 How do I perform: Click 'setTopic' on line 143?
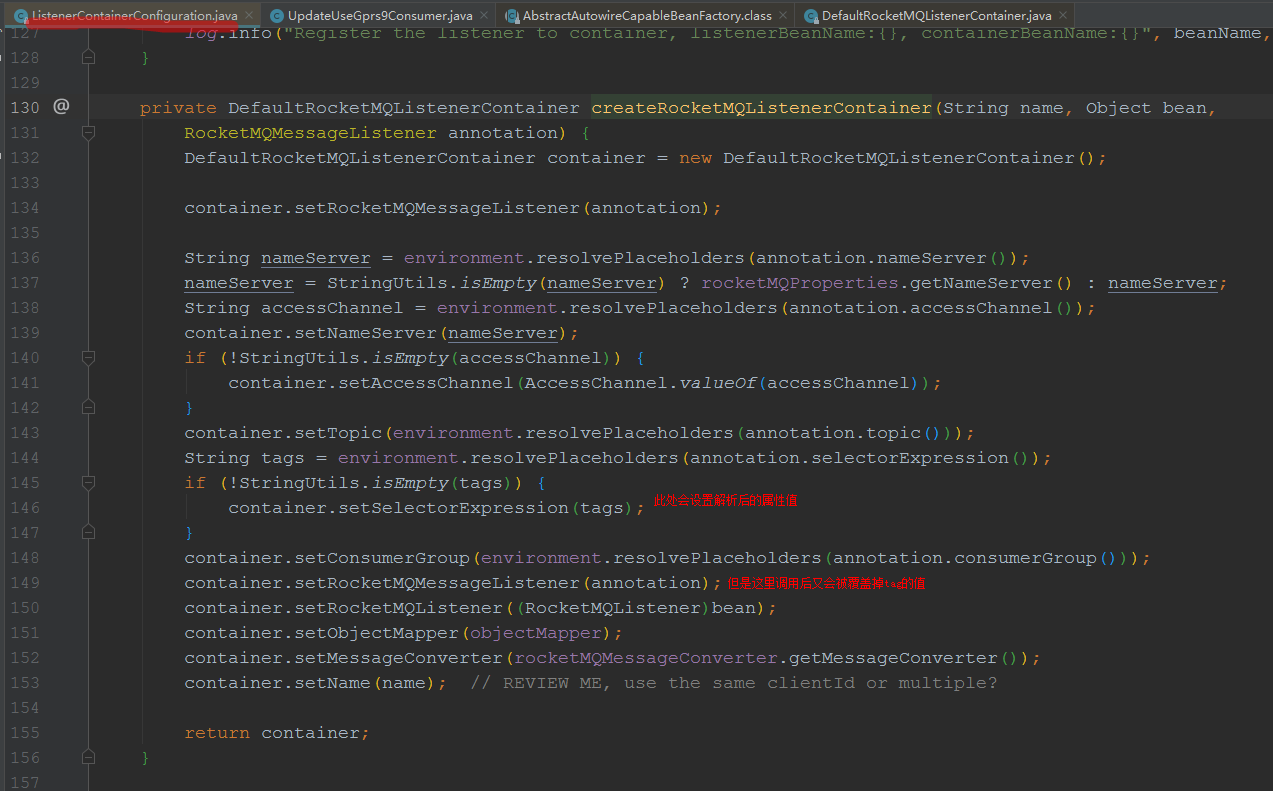click(338, 433)
